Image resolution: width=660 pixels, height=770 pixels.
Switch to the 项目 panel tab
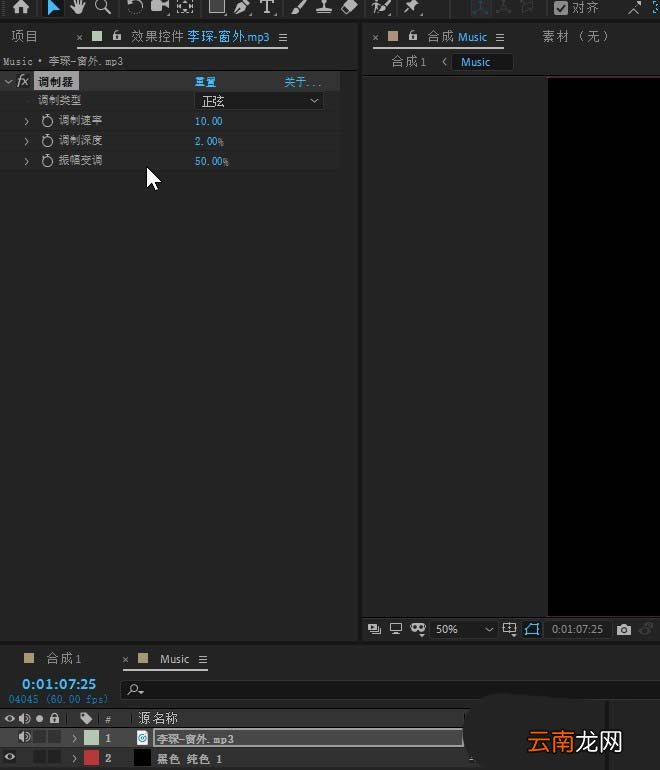24,36
